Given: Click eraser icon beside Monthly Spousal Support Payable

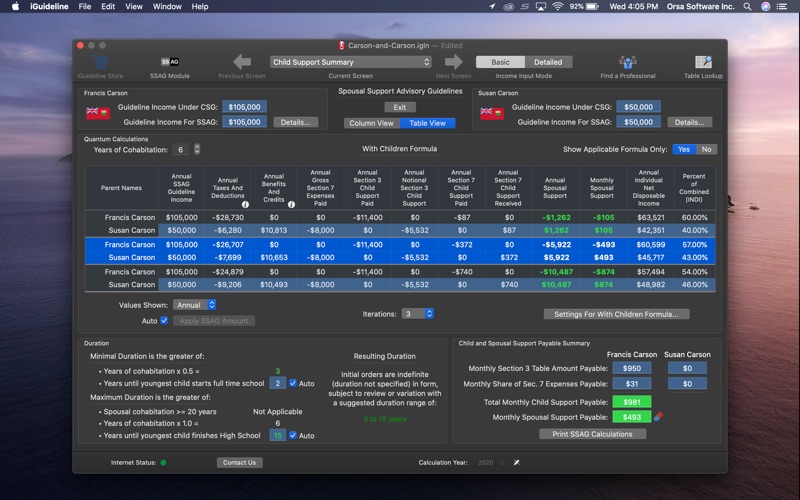Looking at the screenshot, I should (x=658, y=417).
